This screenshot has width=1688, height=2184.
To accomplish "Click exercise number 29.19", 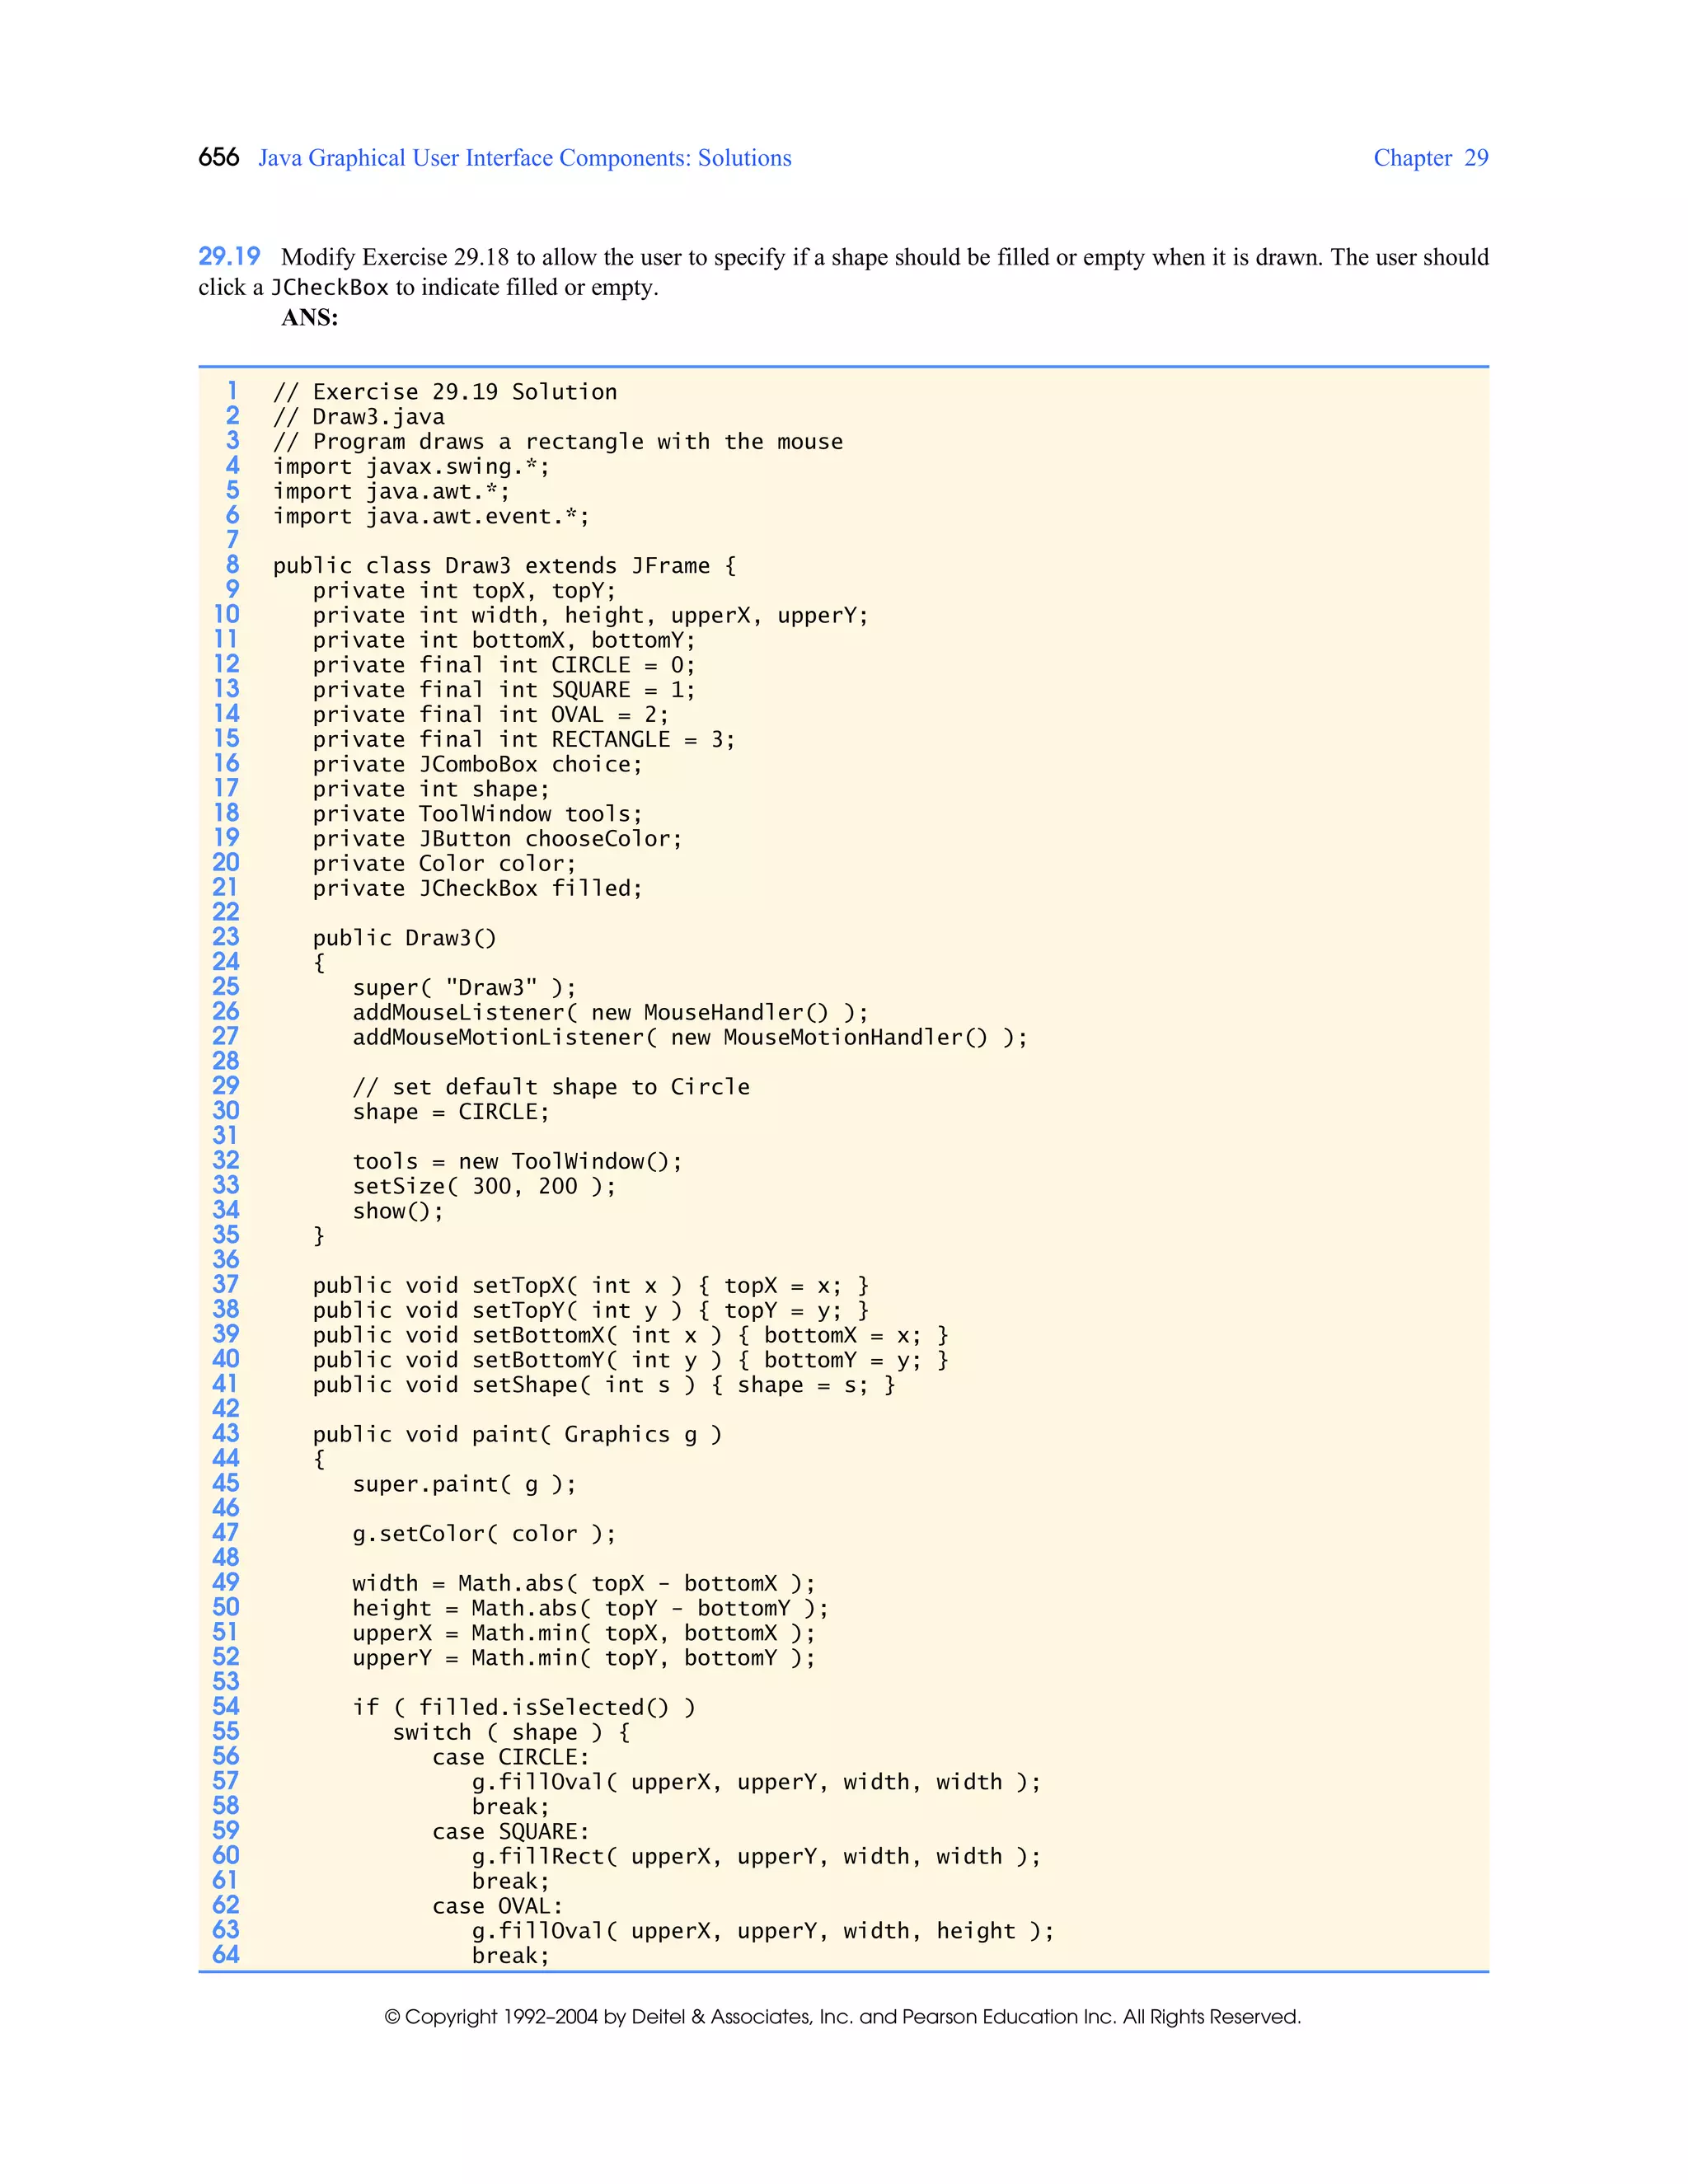I will 229,257.
